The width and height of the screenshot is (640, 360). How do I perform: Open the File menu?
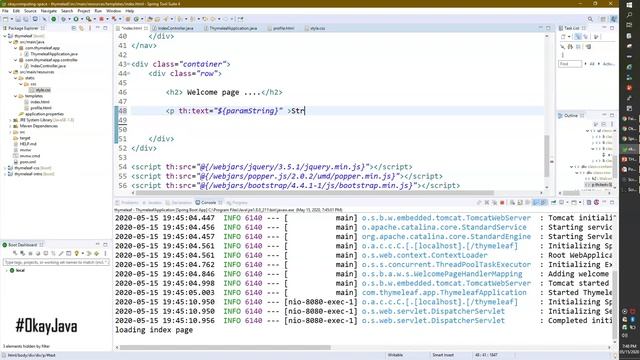(x=5, y=11)
